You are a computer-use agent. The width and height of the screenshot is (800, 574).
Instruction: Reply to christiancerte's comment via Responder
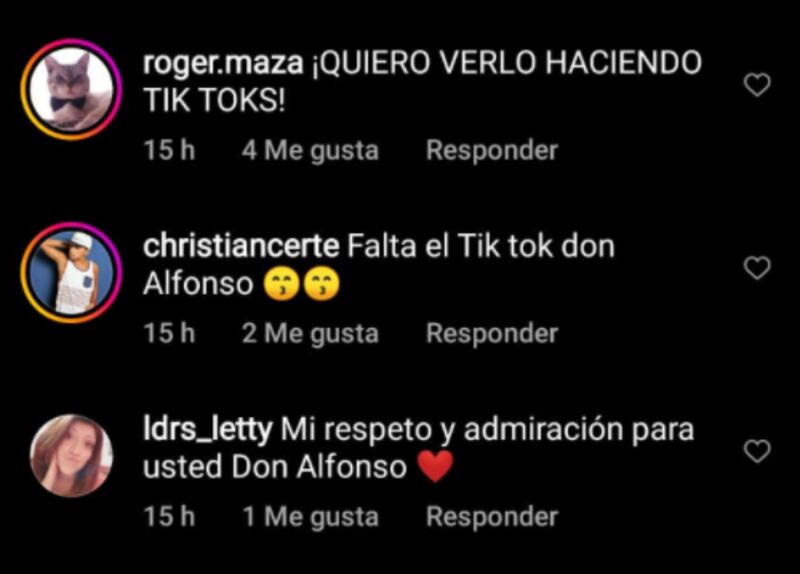[x=492, y=334]
